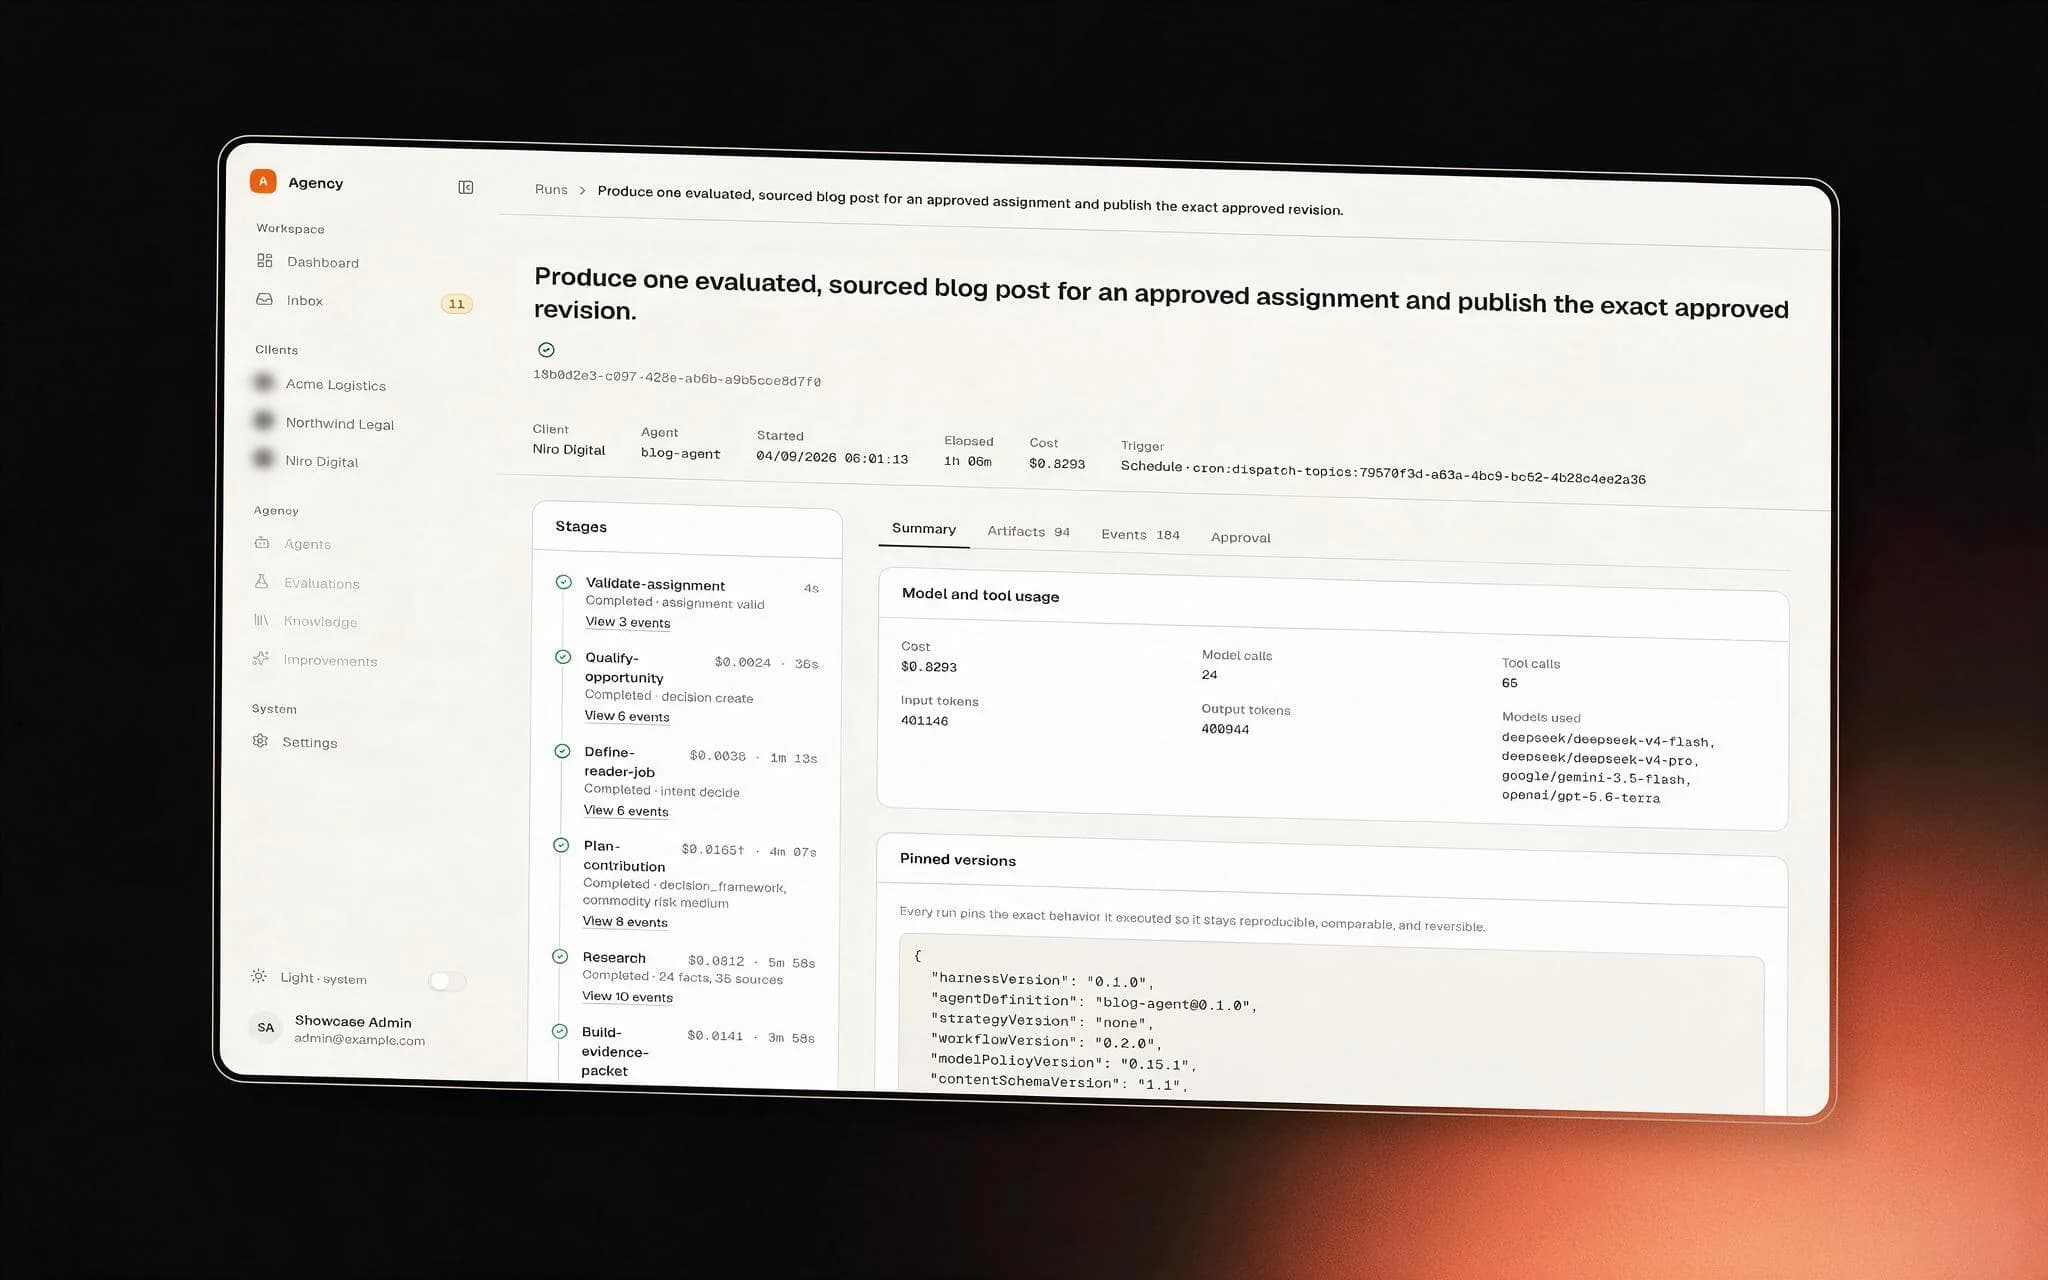Select Niro Digital client avatar

pos(263,459)
